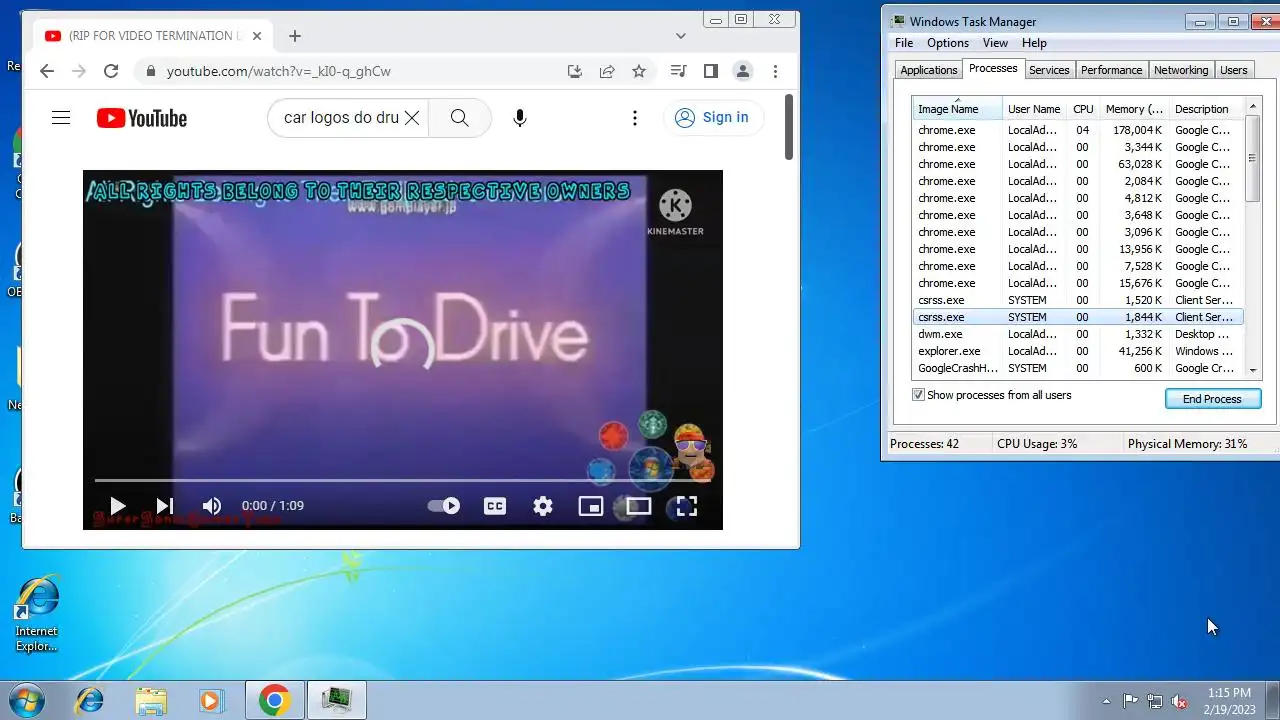Toggle Show processes from all users
Viewport: 1280px width, 720px height.
[x=919, y=395]
